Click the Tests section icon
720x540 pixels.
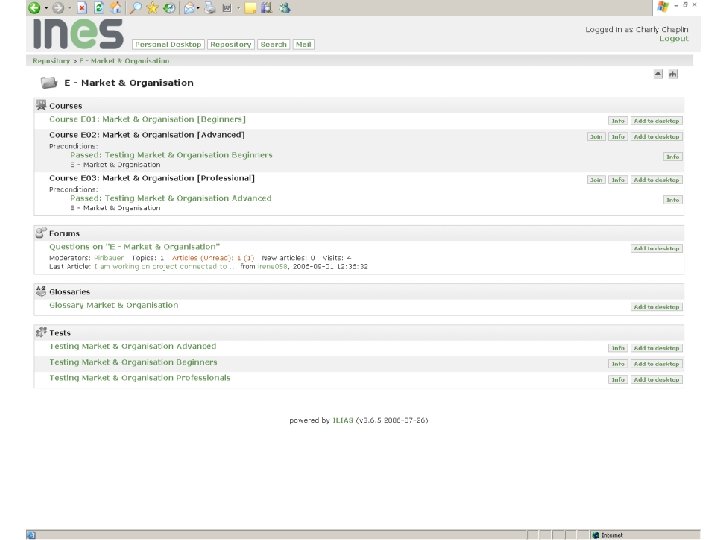41,332
